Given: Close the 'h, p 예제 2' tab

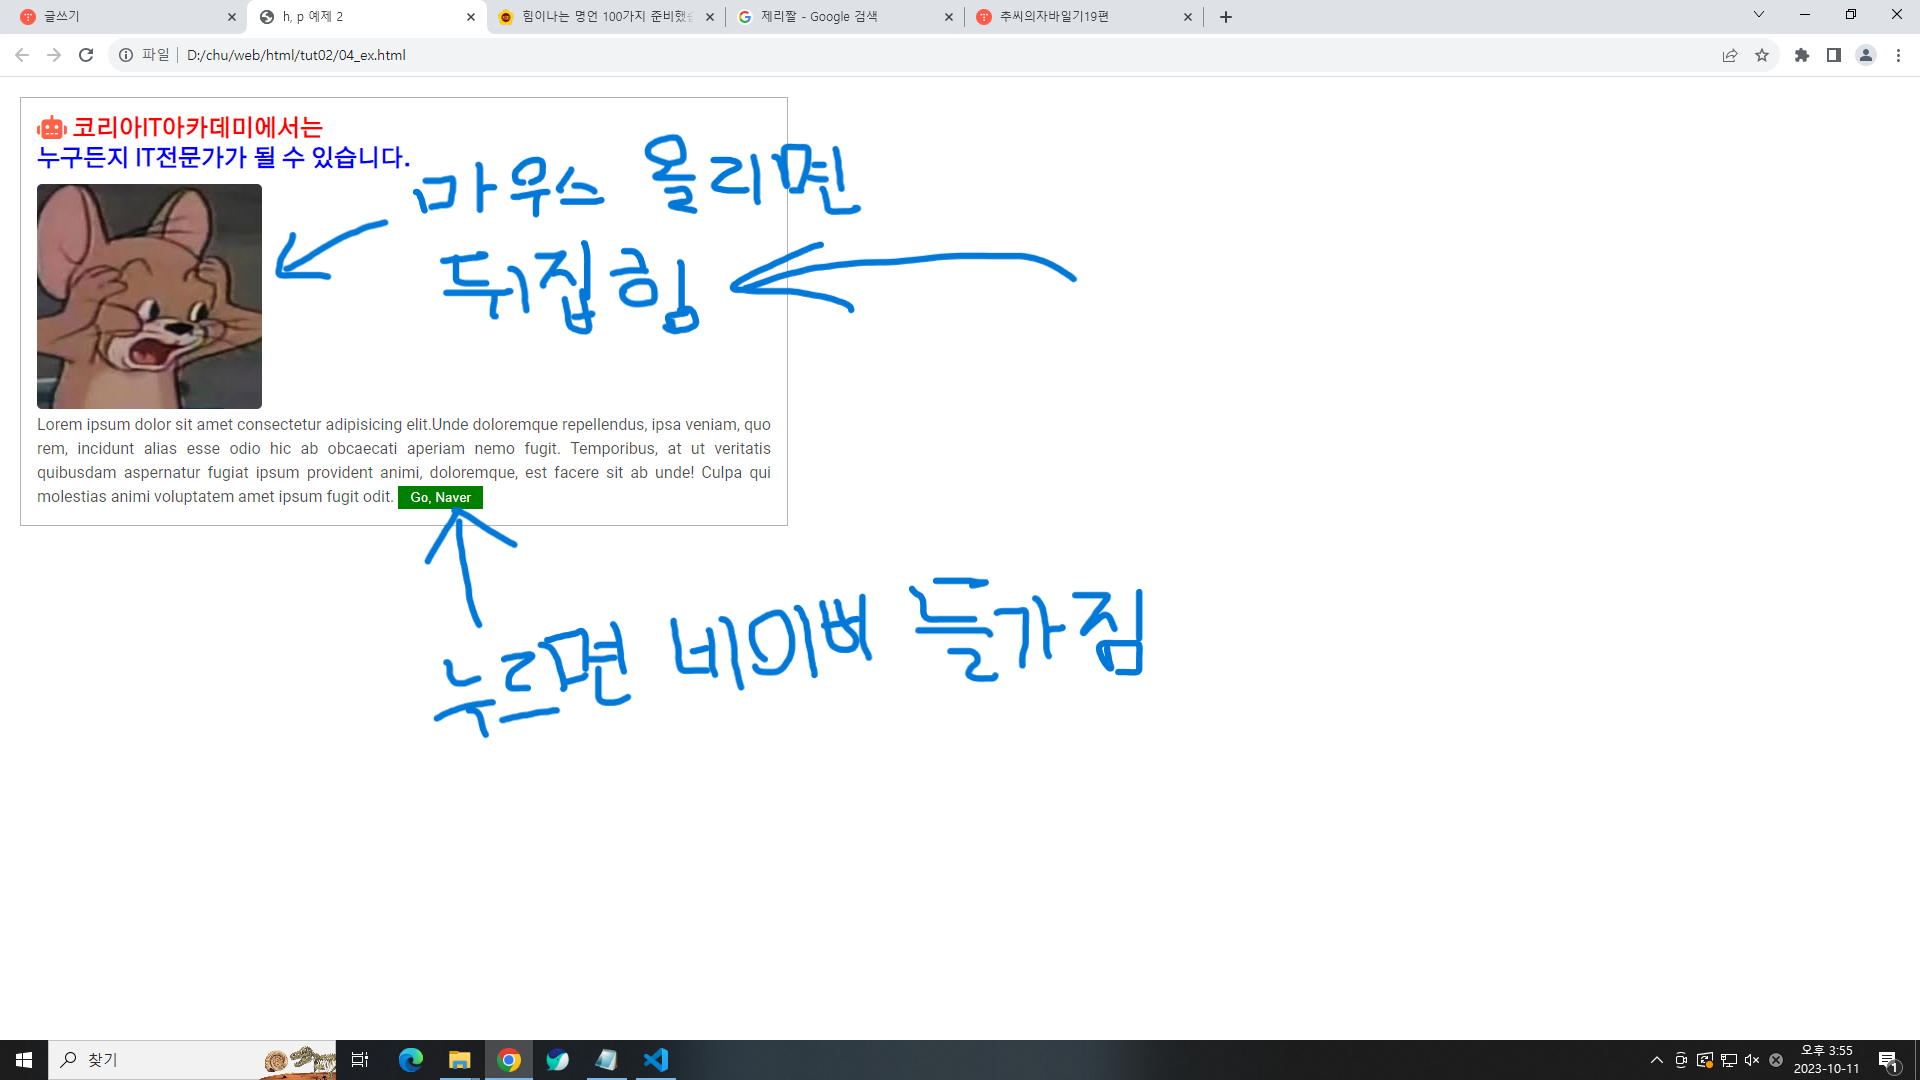Looking at the screenshot, I should [471, 17].
